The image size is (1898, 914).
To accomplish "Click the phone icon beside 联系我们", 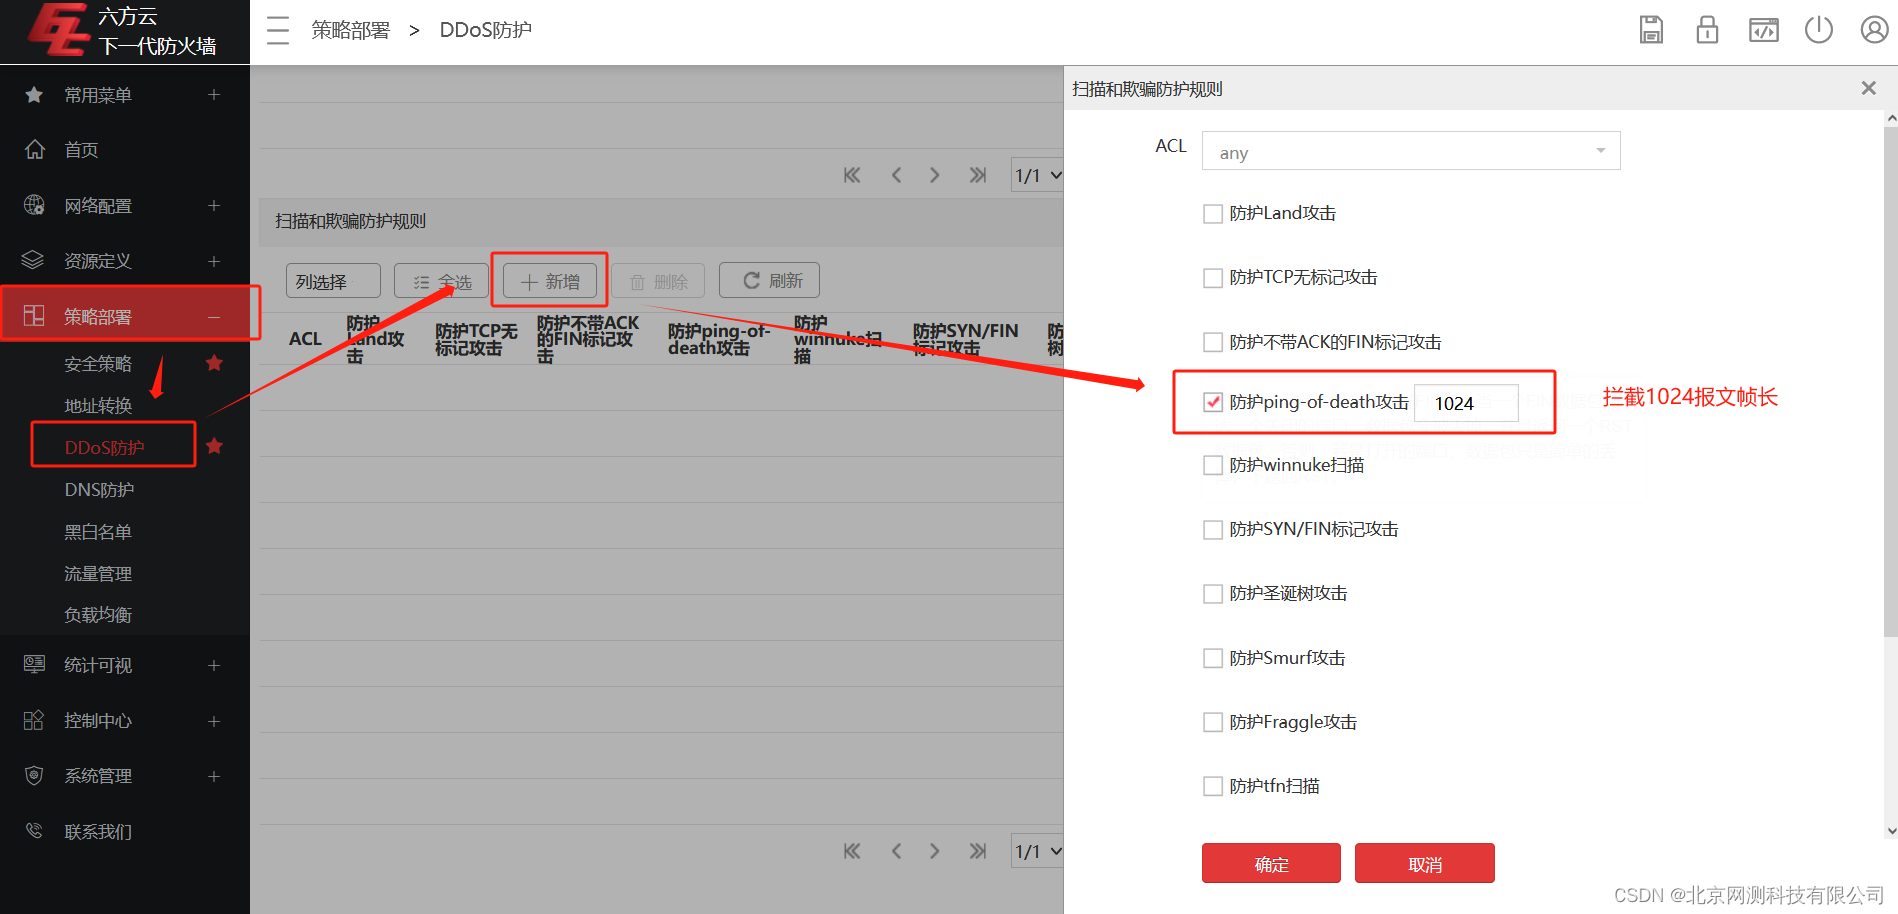I will click(x=34, y=831).
